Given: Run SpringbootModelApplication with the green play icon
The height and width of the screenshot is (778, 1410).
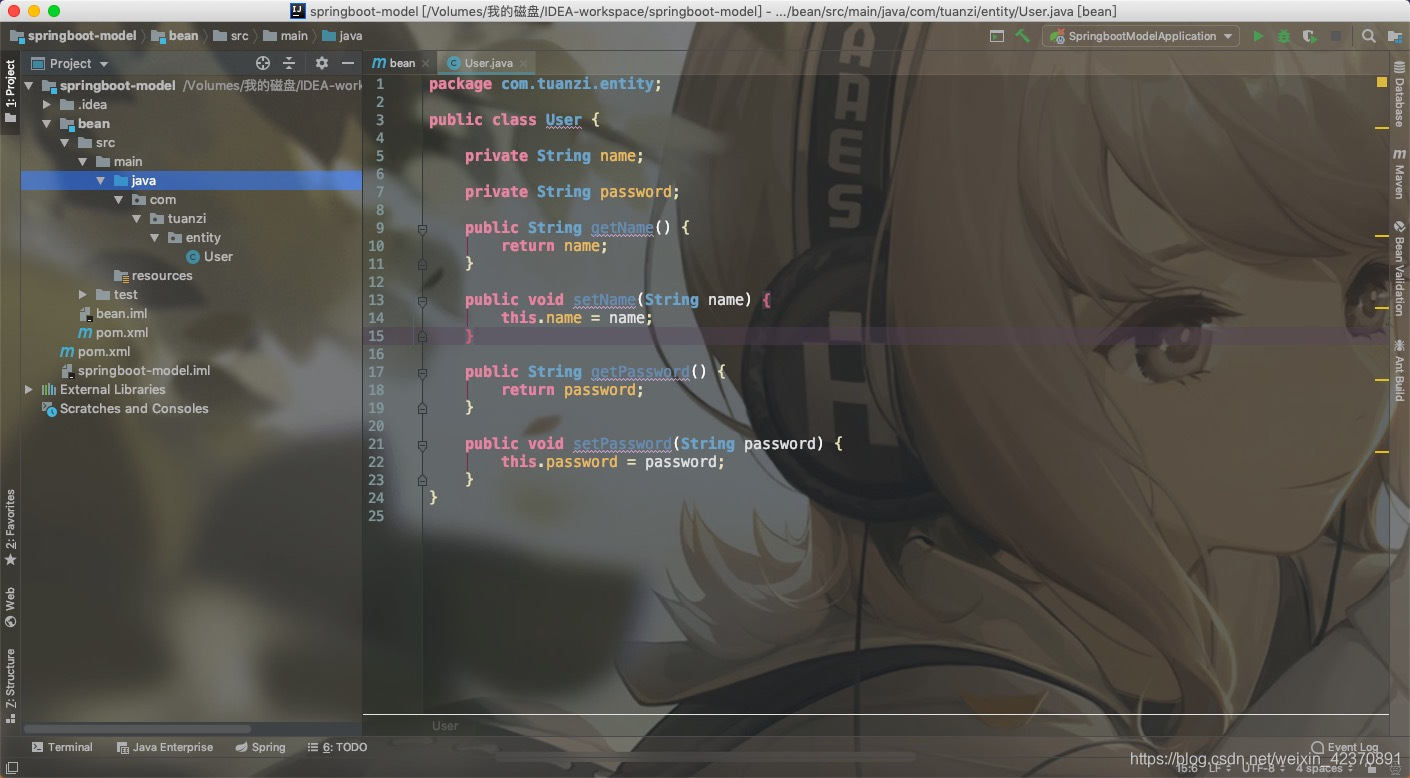Looking at the screenshot, I should tap(1258, 36).
